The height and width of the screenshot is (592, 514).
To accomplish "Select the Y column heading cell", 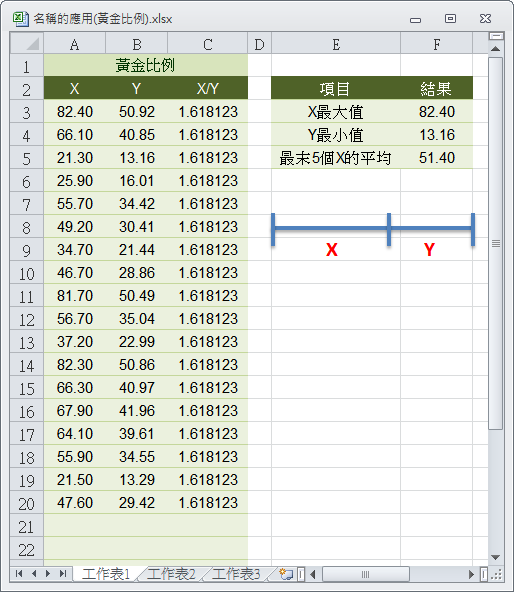I will tap(136, 88).
